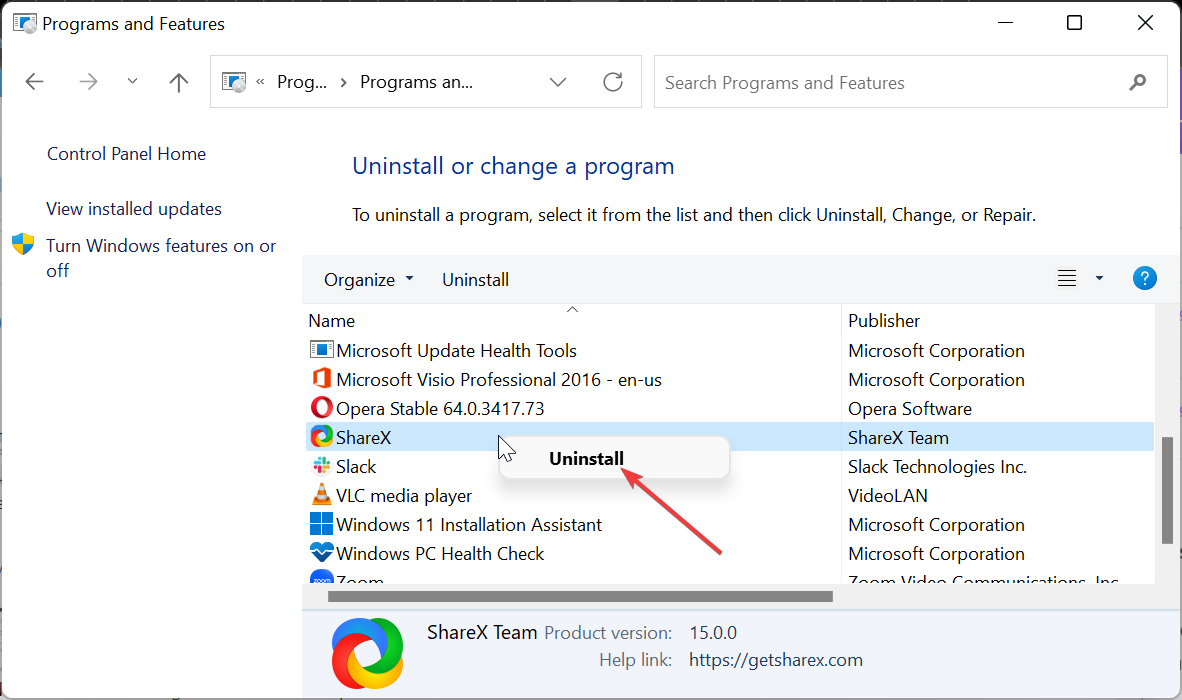The image size is (1182, 700).
Task: Open View installed updates link
Action: pos(134,209)
